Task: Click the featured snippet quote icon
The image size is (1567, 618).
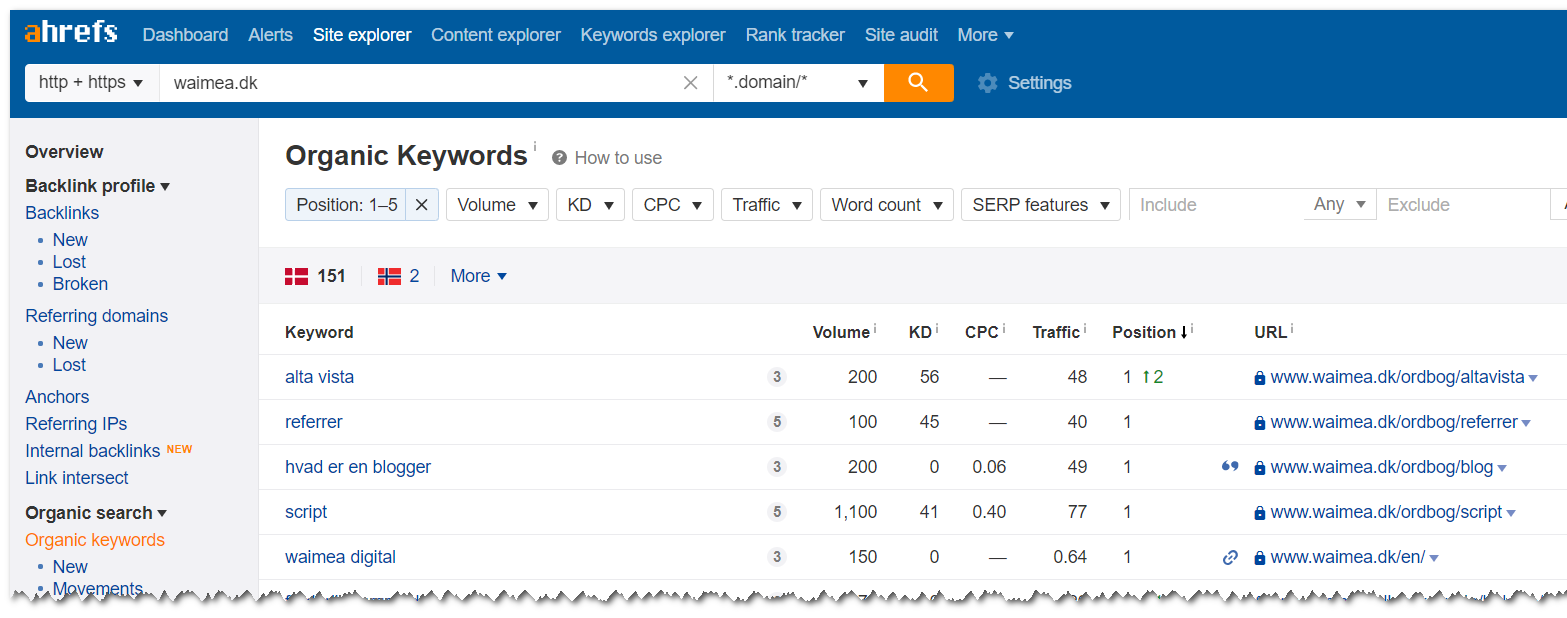Action: pyautogui.click(x=1230, y=467)
